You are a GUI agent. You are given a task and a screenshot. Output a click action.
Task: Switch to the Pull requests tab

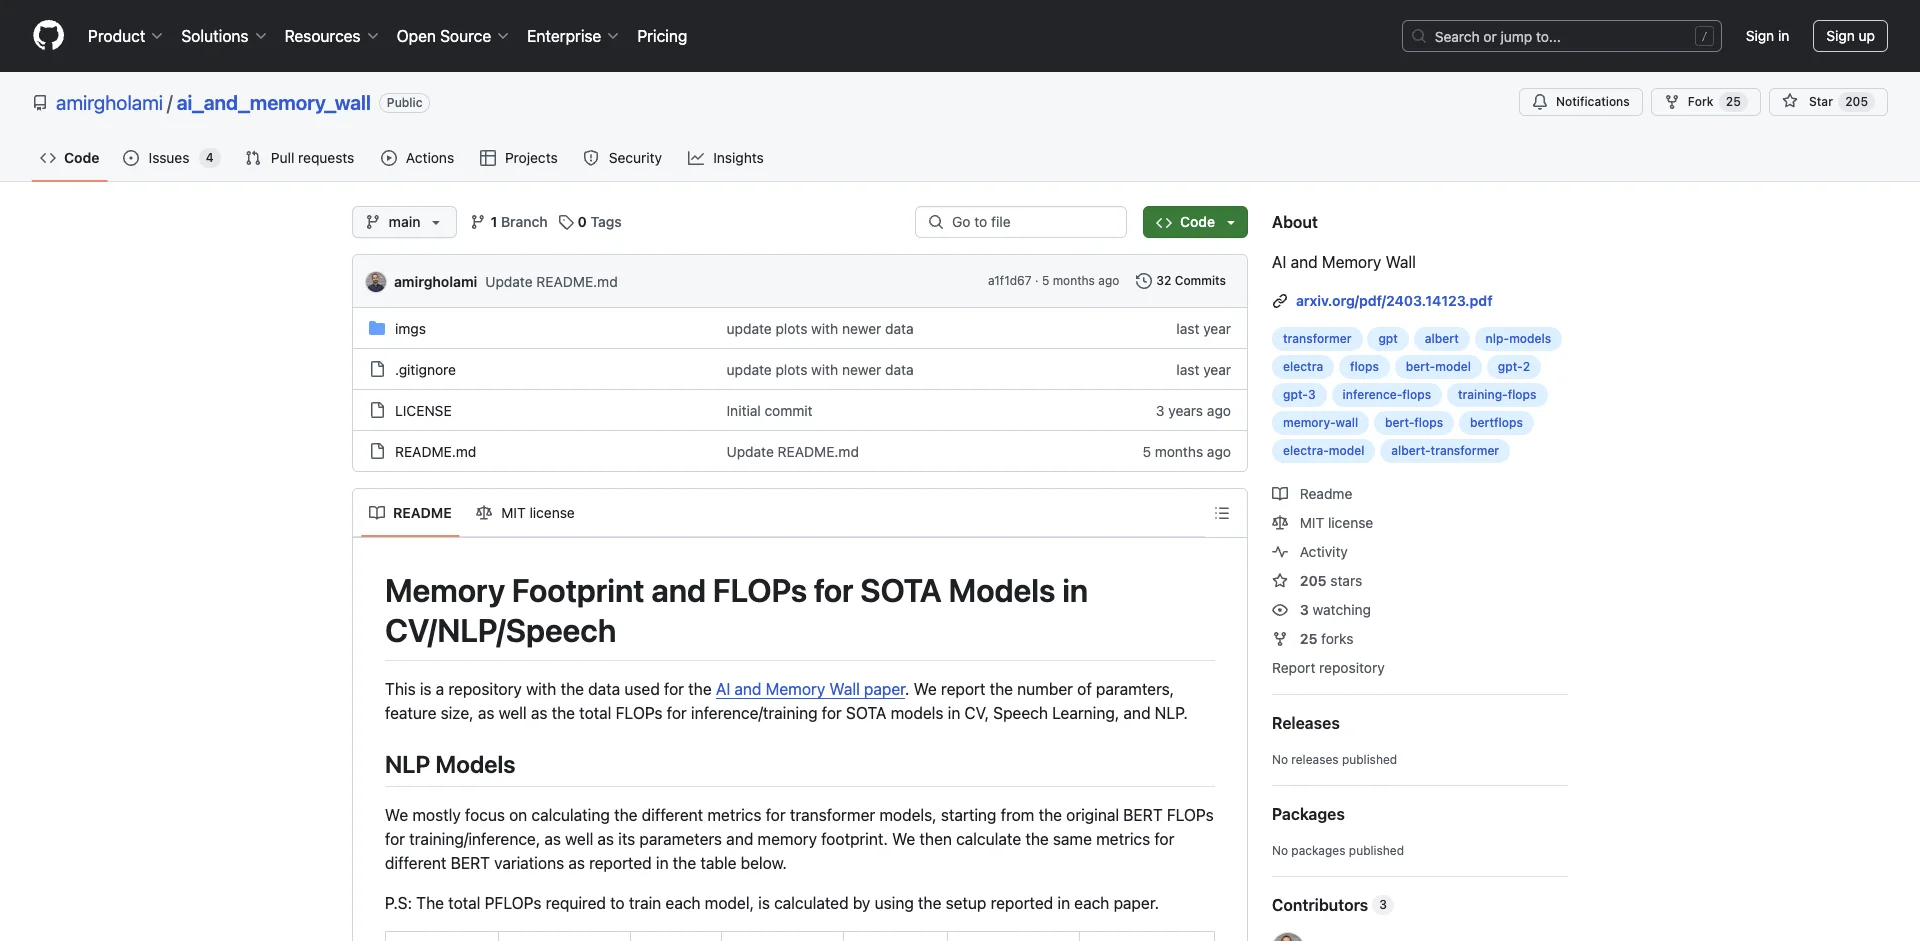click(x=300, y=158)
